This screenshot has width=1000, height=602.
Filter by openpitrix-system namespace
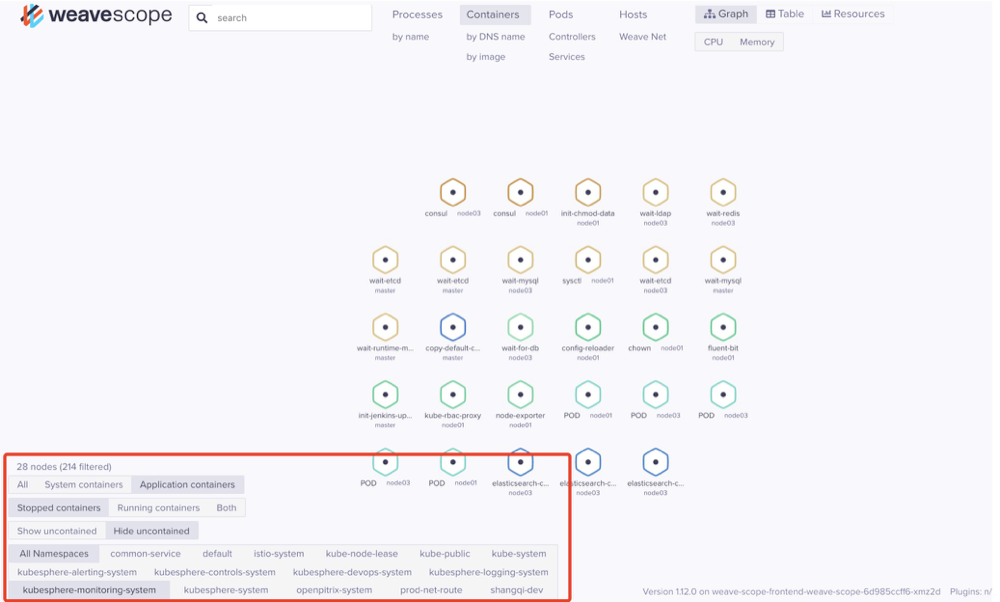[334, 591]
